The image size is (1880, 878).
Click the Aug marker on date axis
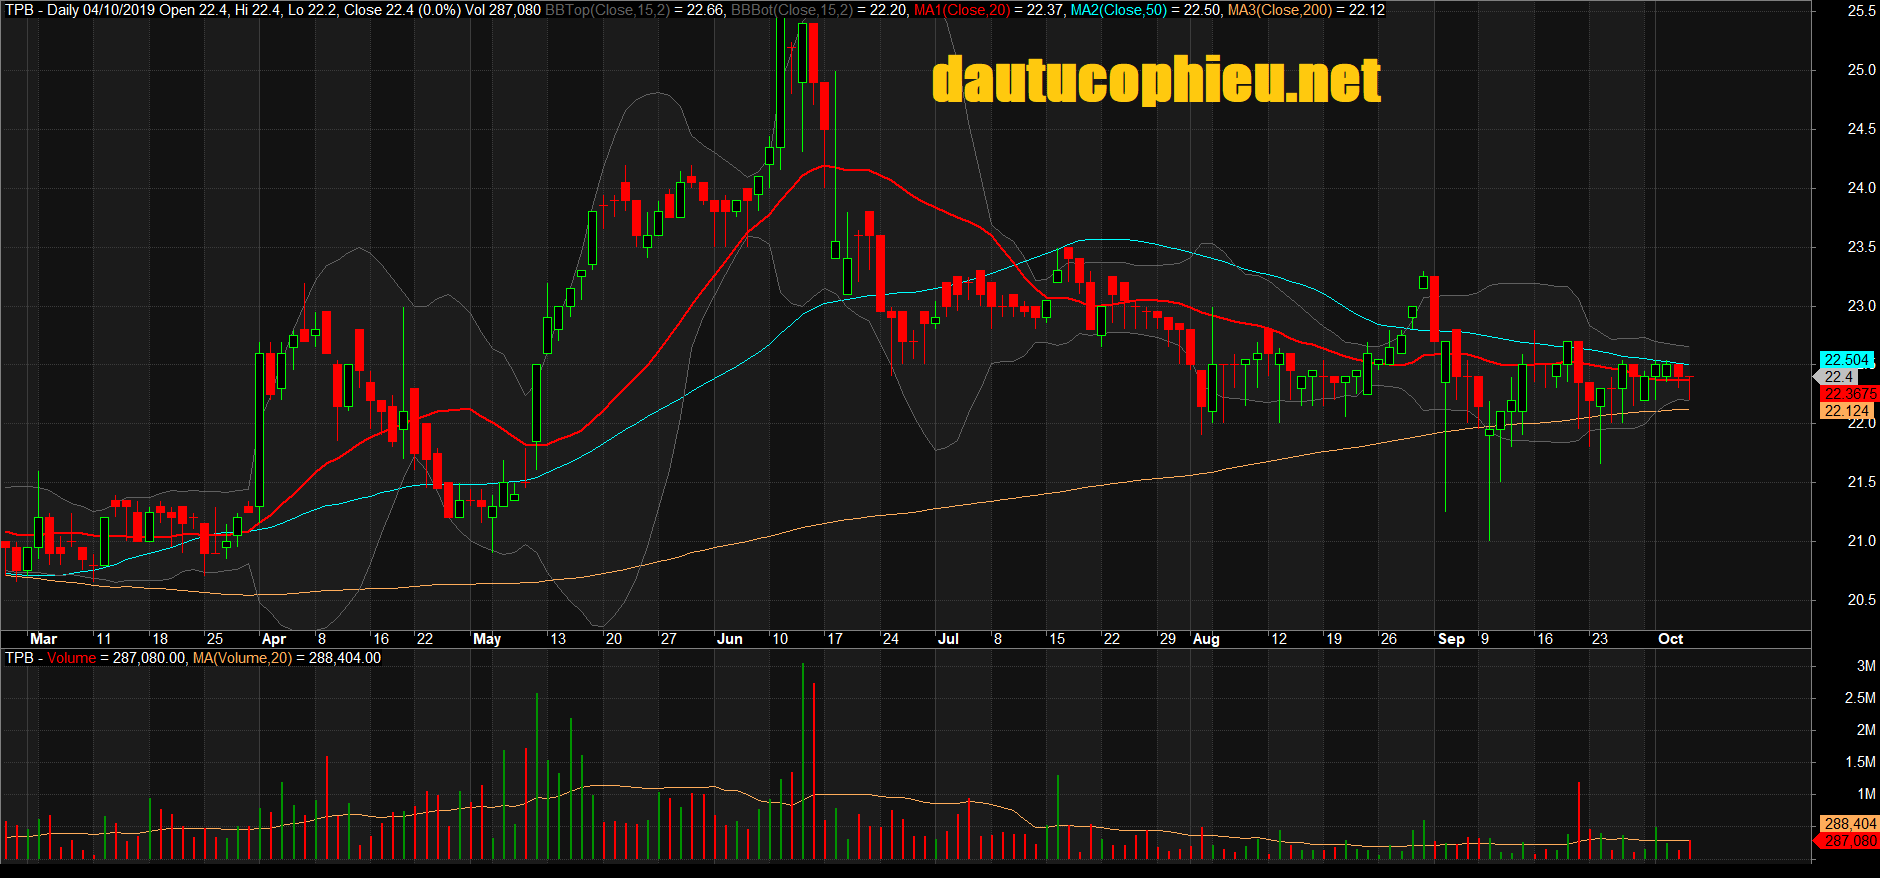1206,639
